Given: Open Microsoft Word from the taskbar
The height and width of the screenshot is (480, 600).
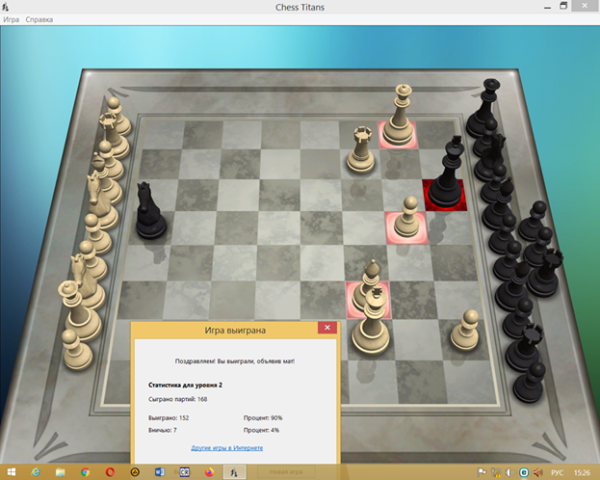Looking at the screenshot, I should (160, 470).
